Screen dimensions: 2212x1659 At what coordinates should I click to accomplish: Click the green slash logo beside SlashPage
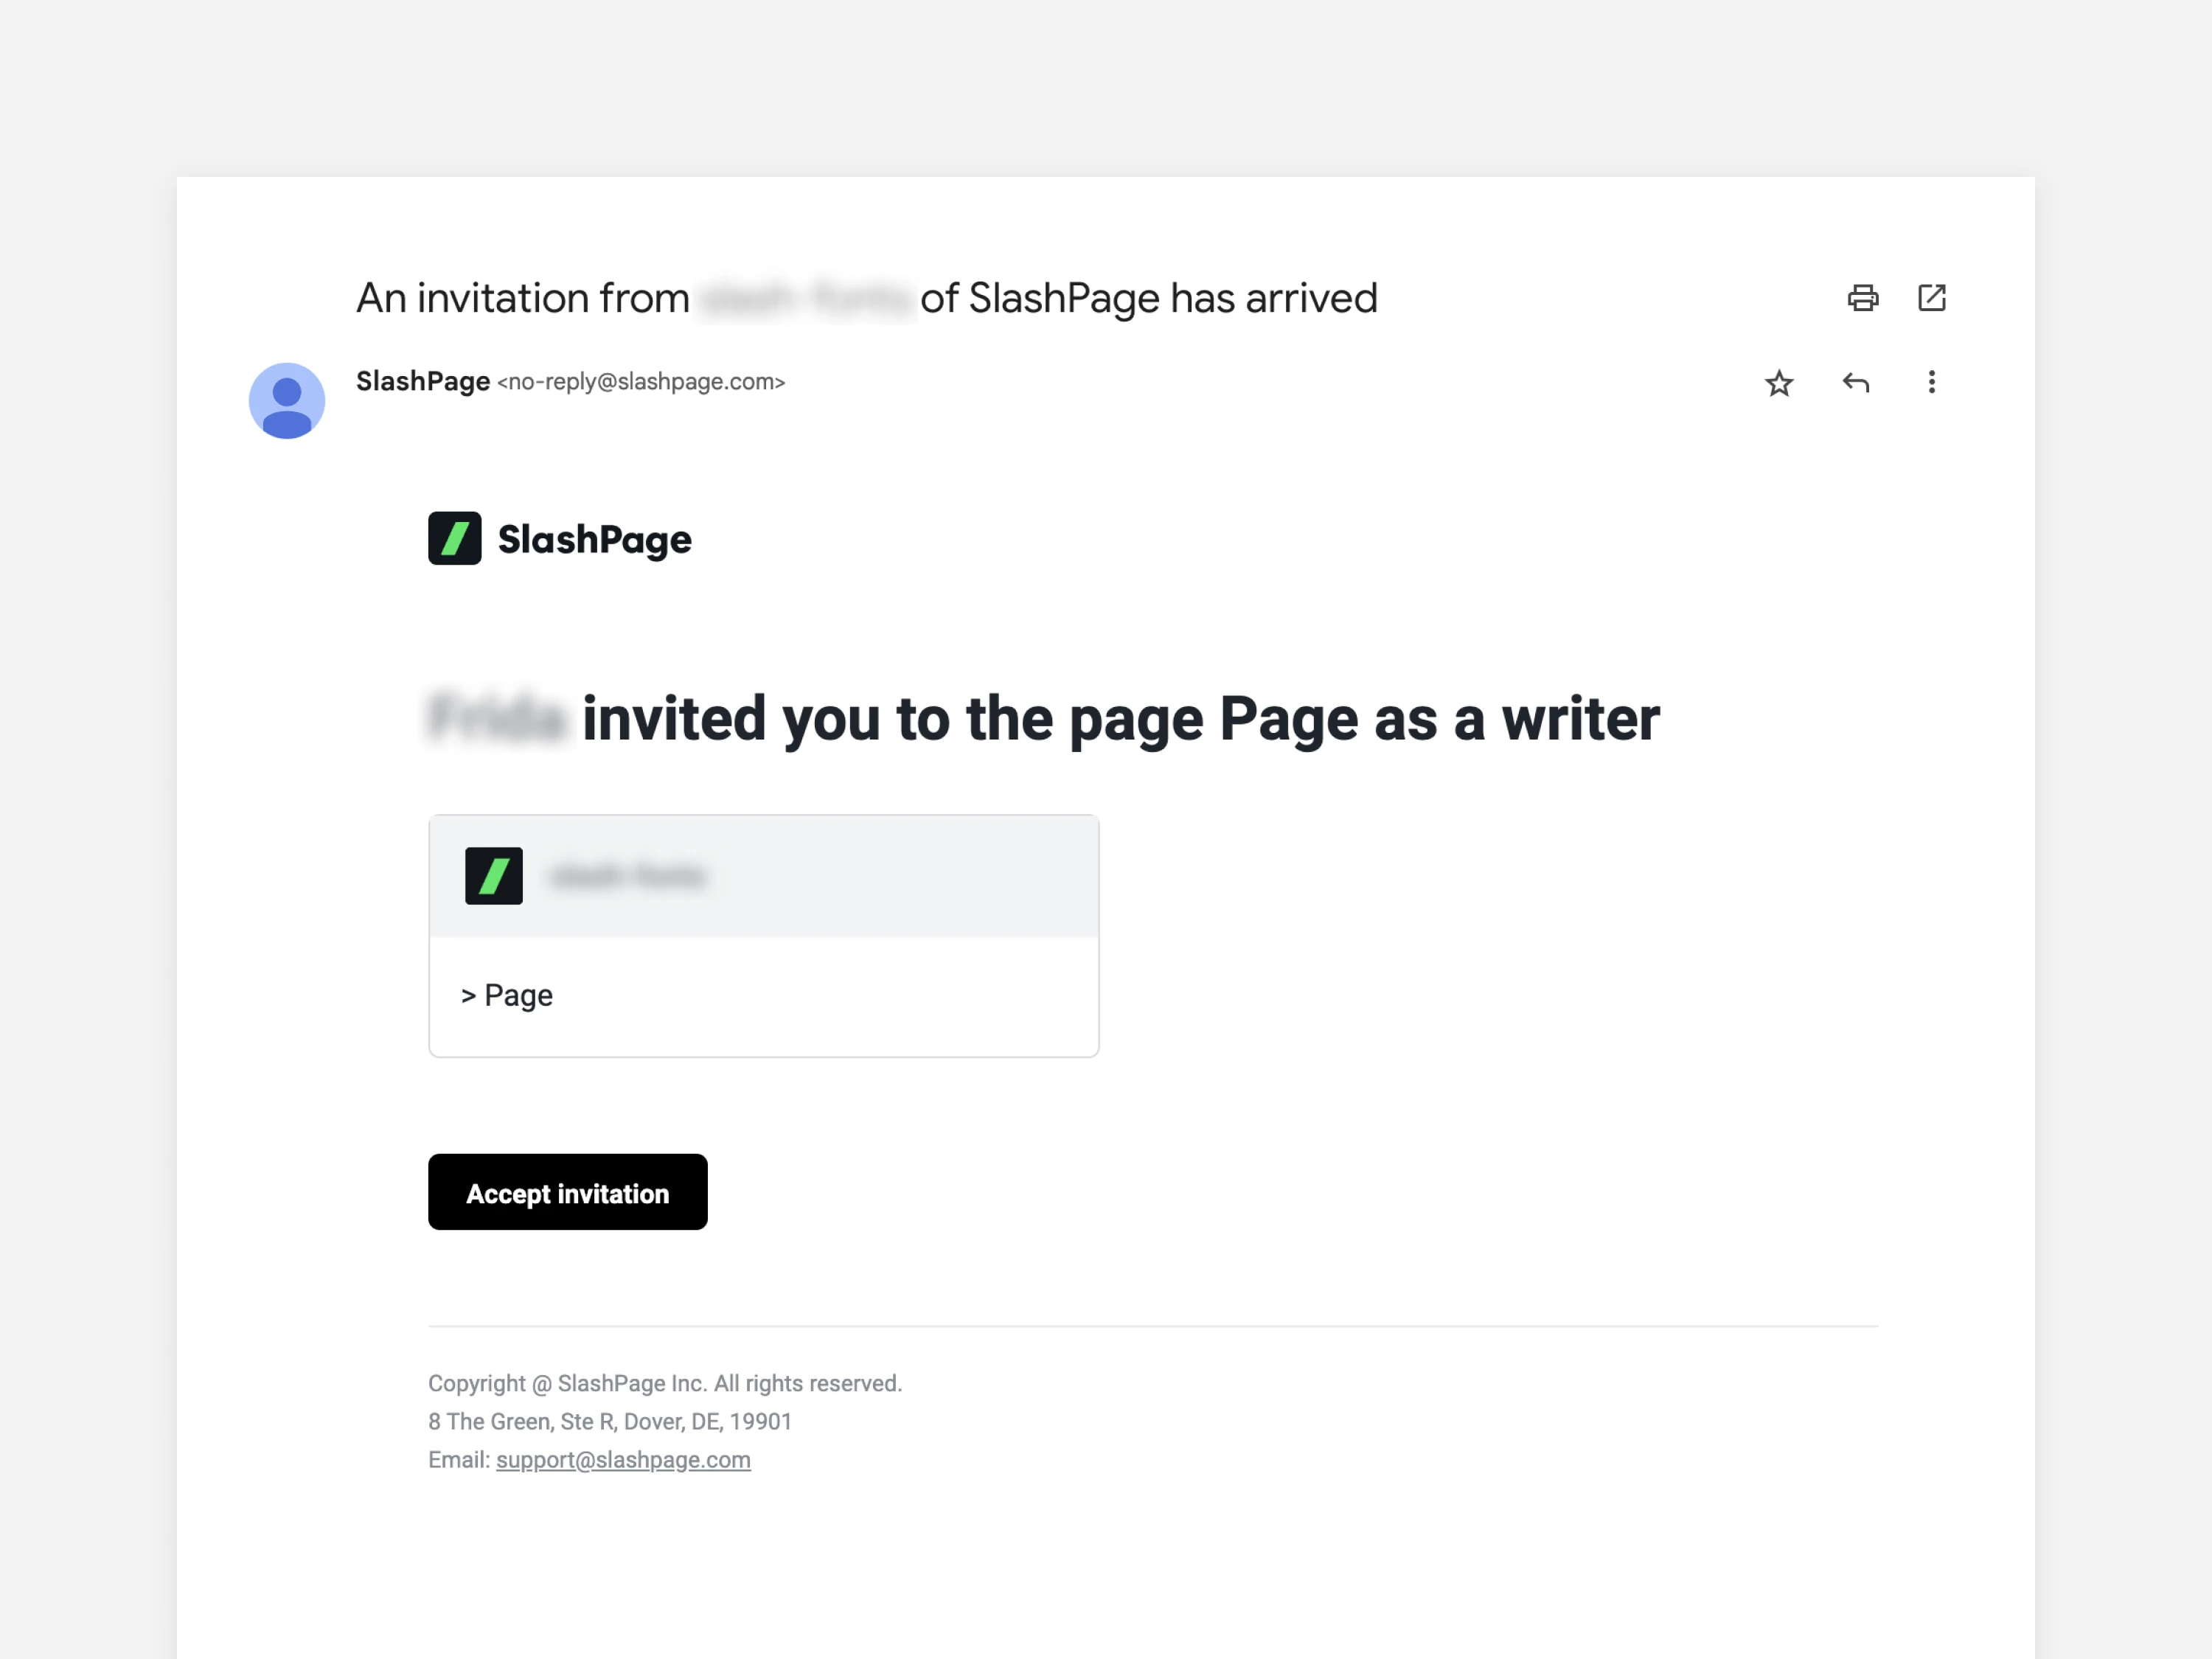(455, 539)
